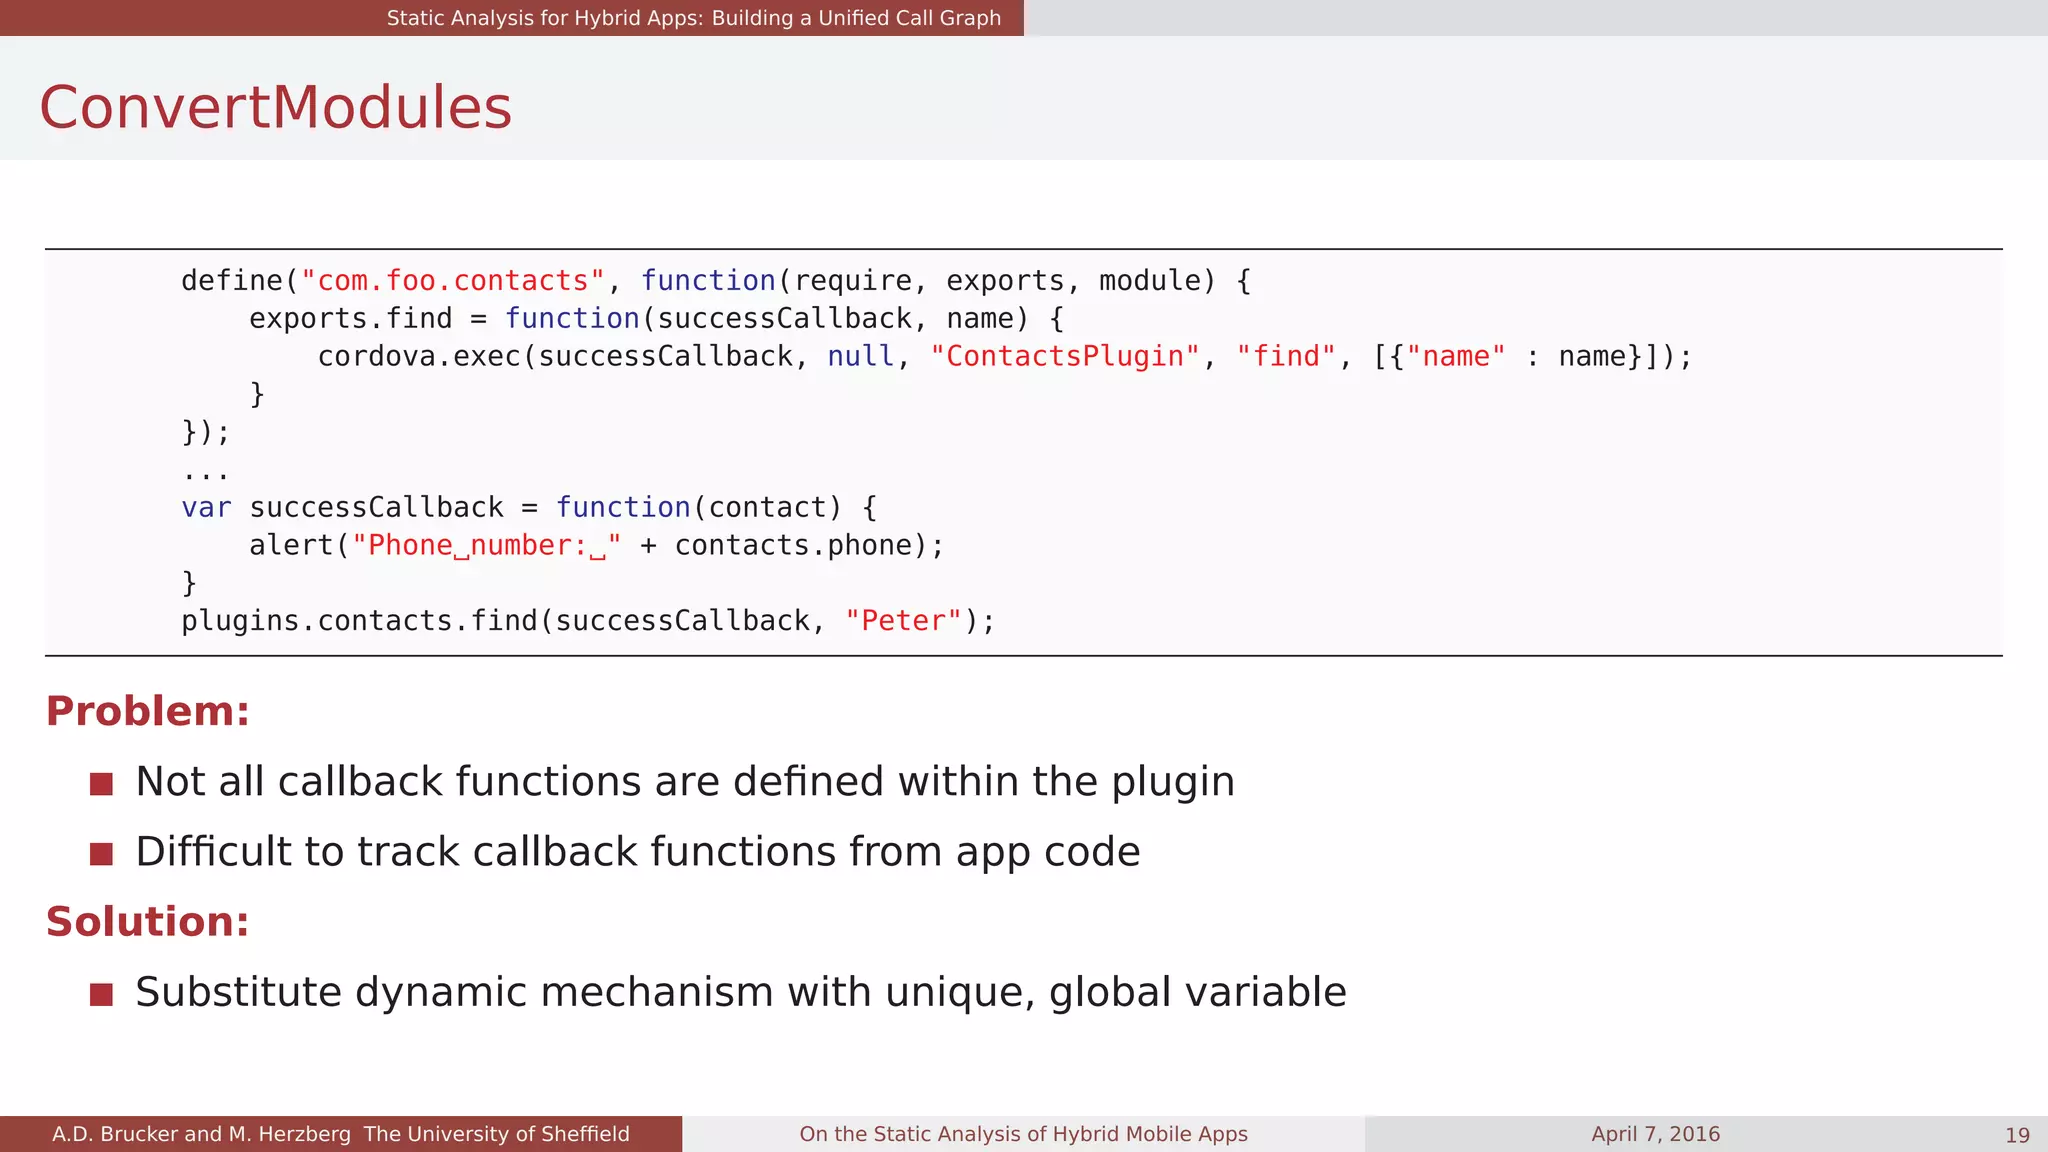Click the '});' closing line in the code
This screenshot has width=2048, height=1152.
pos(205,432)
